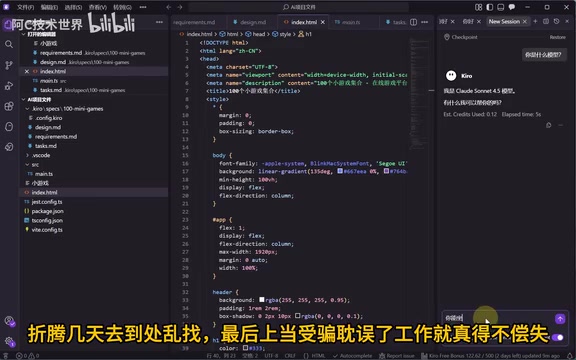Viewport: 576px width, 360px height.
Task: Click the split editor icon
Action: (x=413, y=22)
